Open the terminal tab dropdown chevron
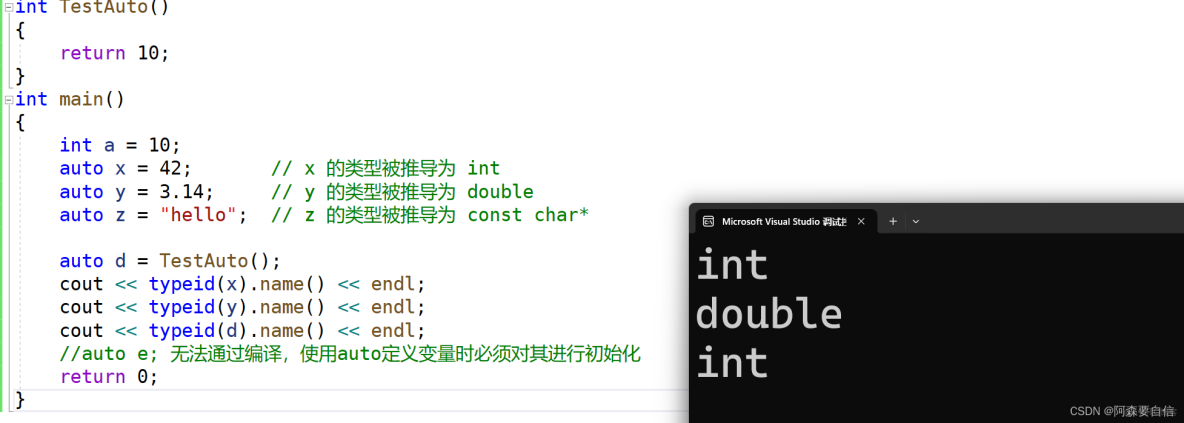The width and height of the screenshot is (1184, 423). 916,221
